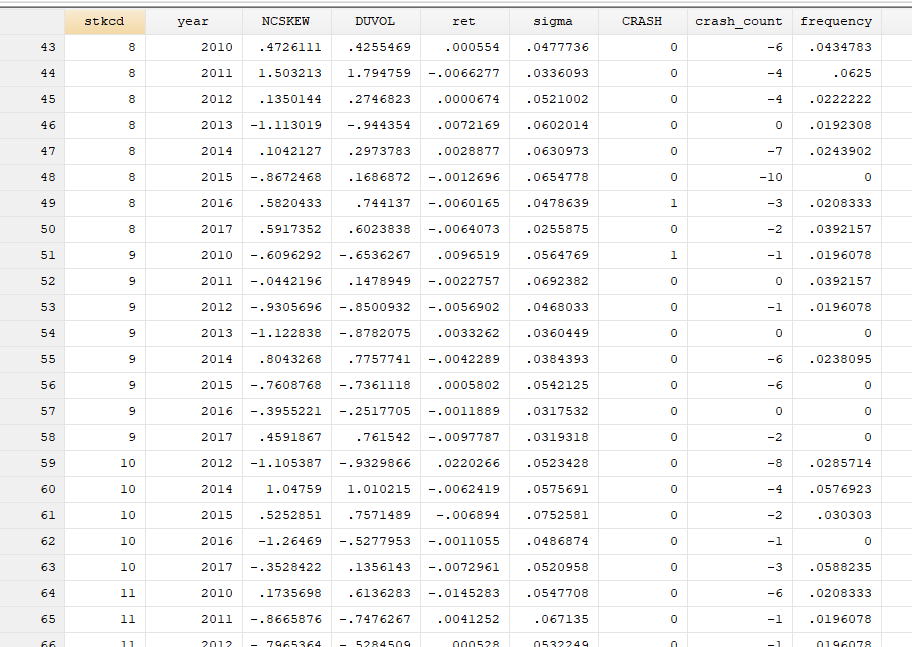Screen dimensions: 912x647
Task: Select the ret column header
Action: point(464,22)
